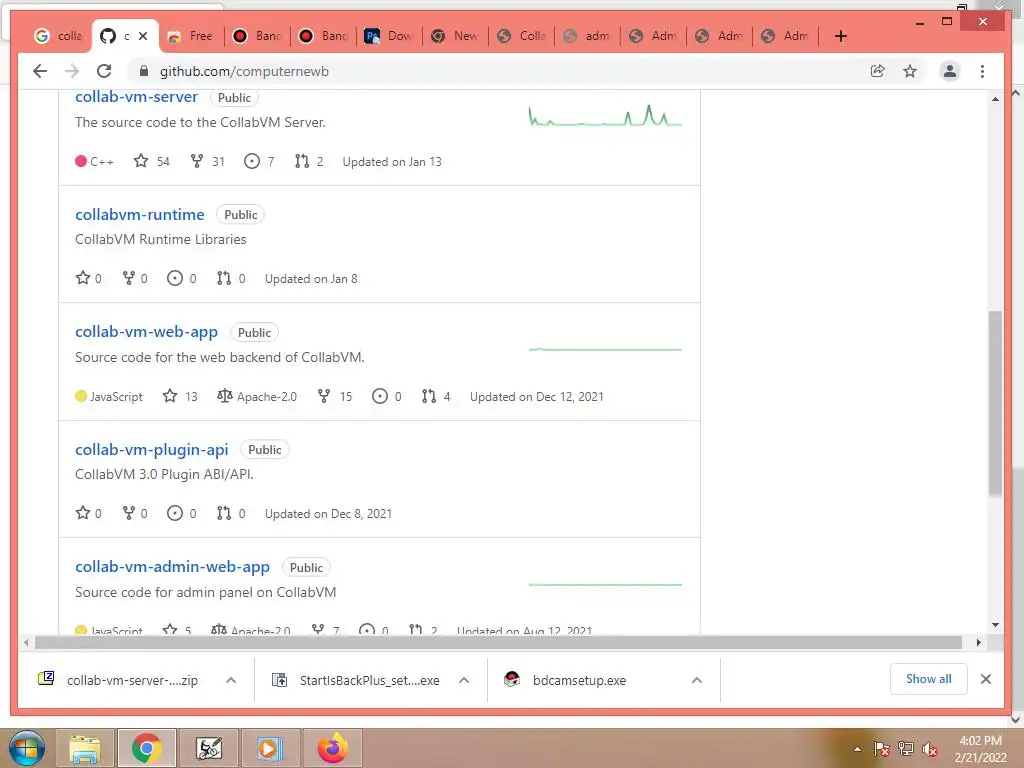Click the Action Center flag tray icon
The image size is (1024, 768).
pos(882,749)
